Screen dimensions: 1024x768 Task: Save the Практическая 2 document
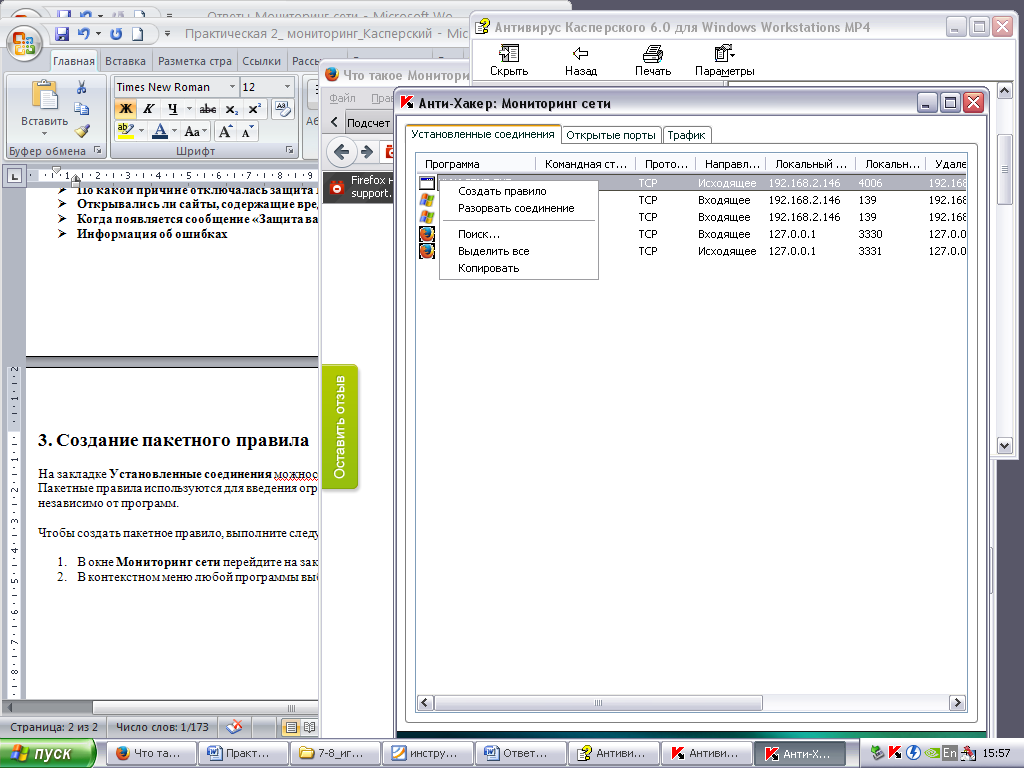point(62,33)
